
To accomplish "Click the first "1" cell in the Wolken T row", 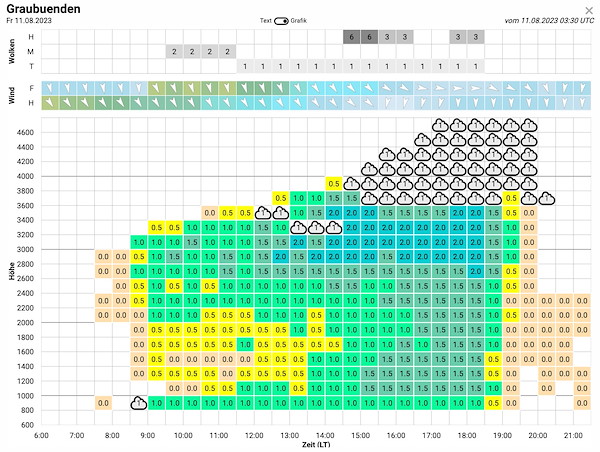I will [245, 66].
